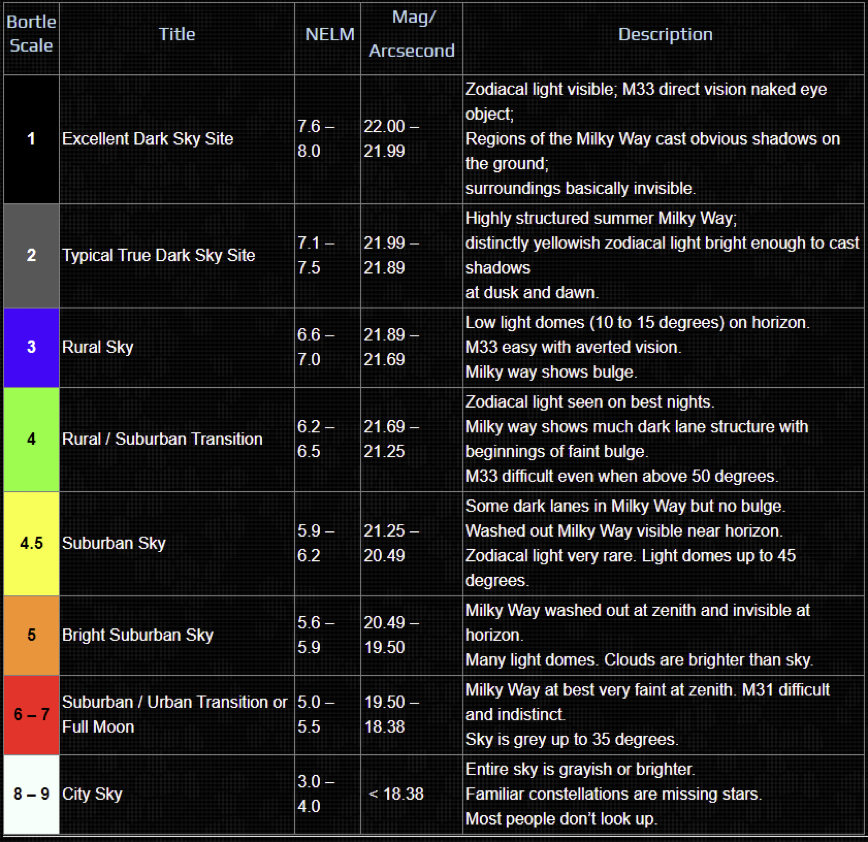868x842 pixels.
Task: Click NELM value '5.0 – 5.5'
Action: tap(316, 714)
